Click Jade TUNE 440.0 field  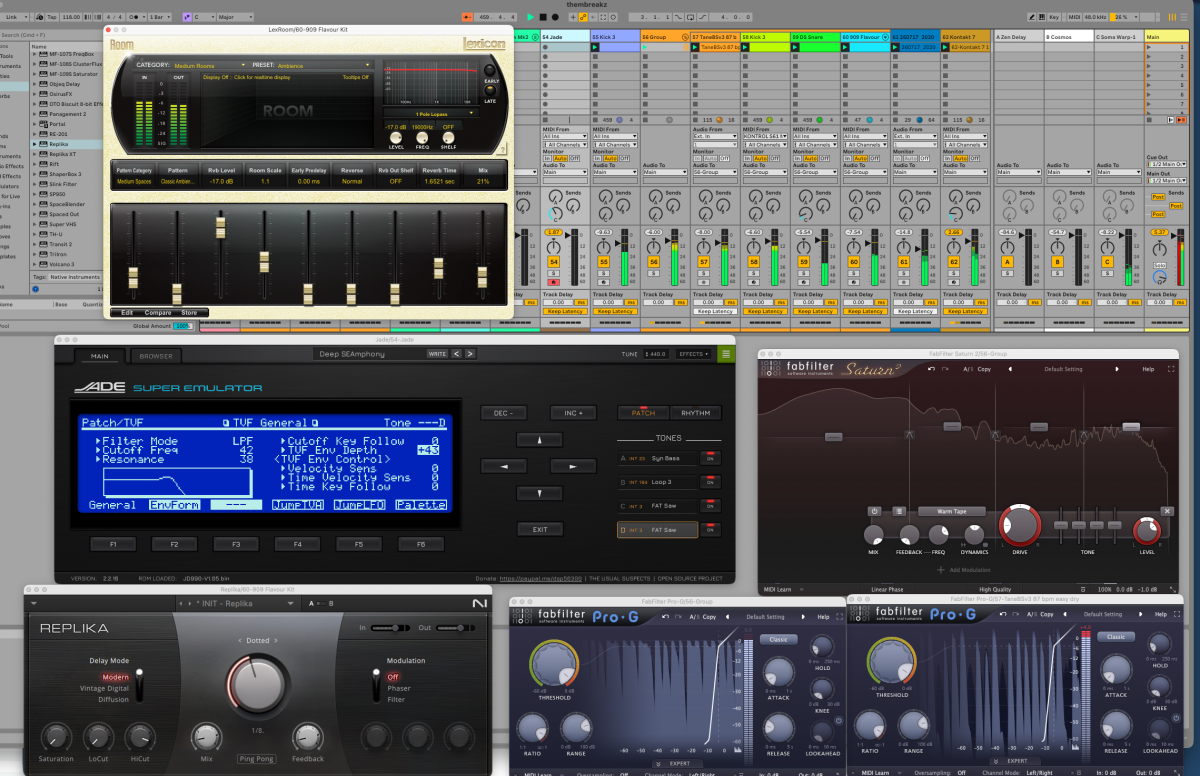[x=656, y=354]
